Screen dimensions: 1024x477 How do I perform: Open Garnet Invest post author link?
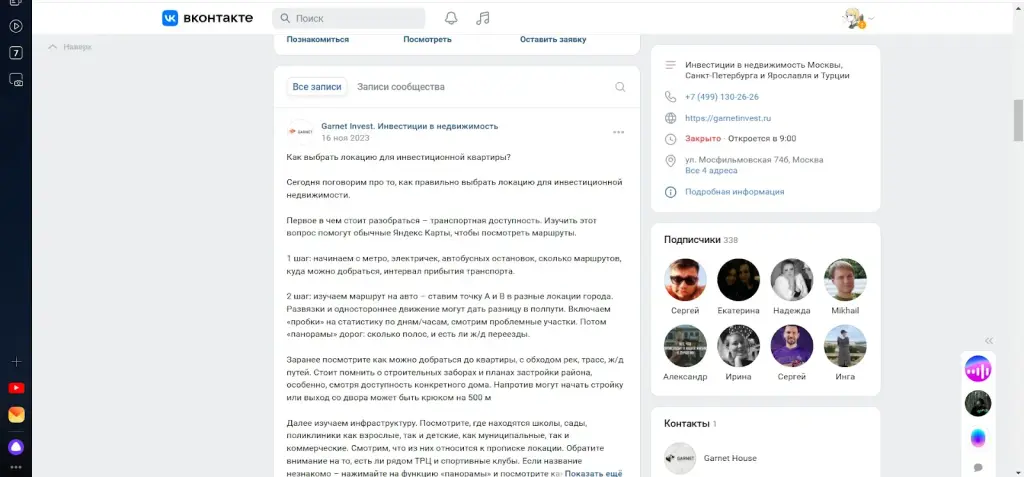click(x=409, y=126)
